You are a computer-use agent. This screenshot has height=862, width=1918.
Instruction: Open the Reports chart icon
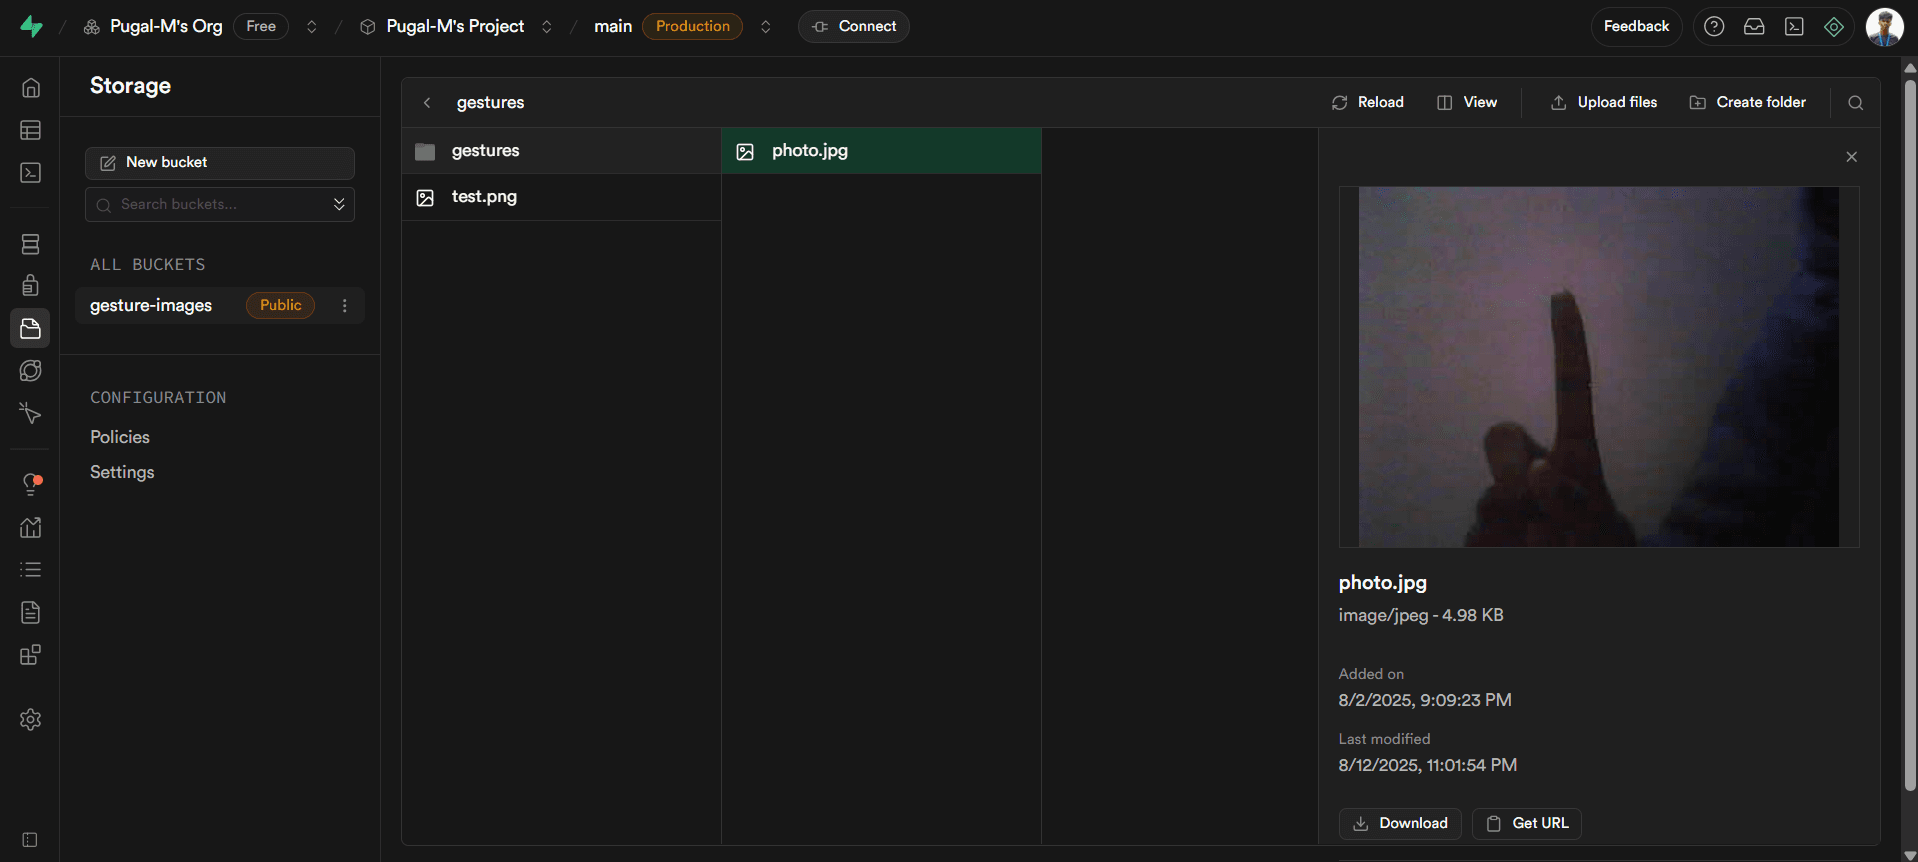31,527
